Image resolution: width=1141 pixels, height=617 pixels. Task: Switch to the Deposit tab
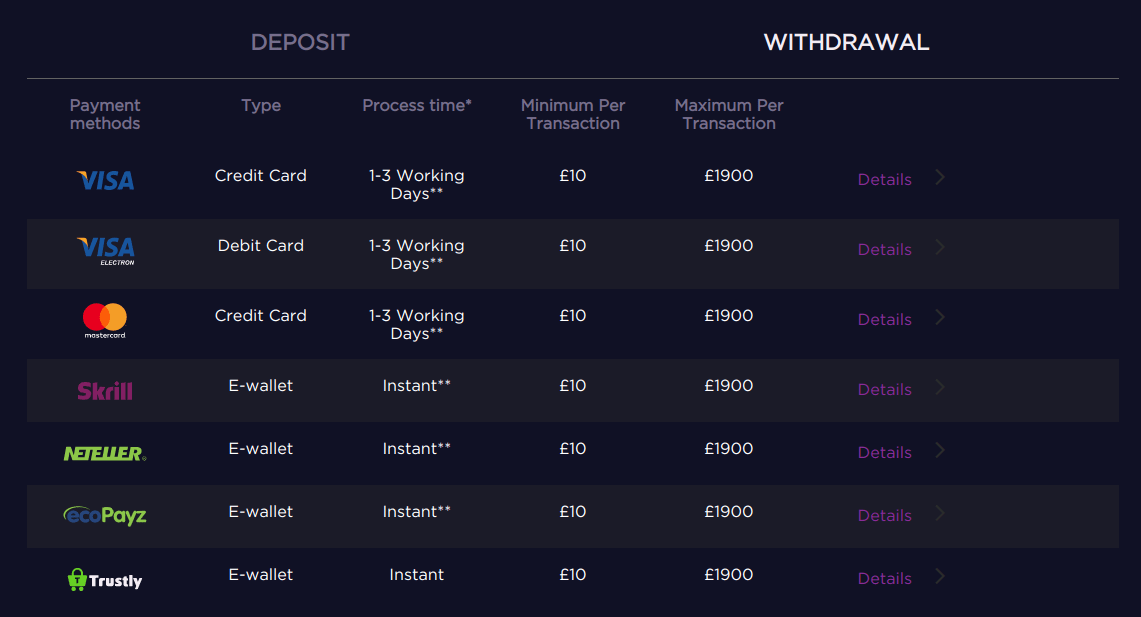coord(300,42)
